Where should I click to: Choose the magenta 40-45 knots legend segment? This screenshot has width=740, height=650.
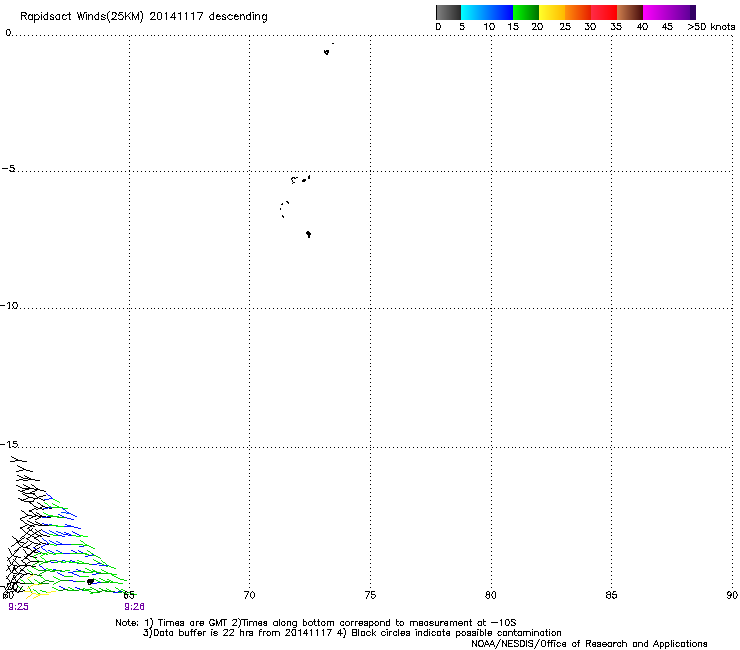656,12
